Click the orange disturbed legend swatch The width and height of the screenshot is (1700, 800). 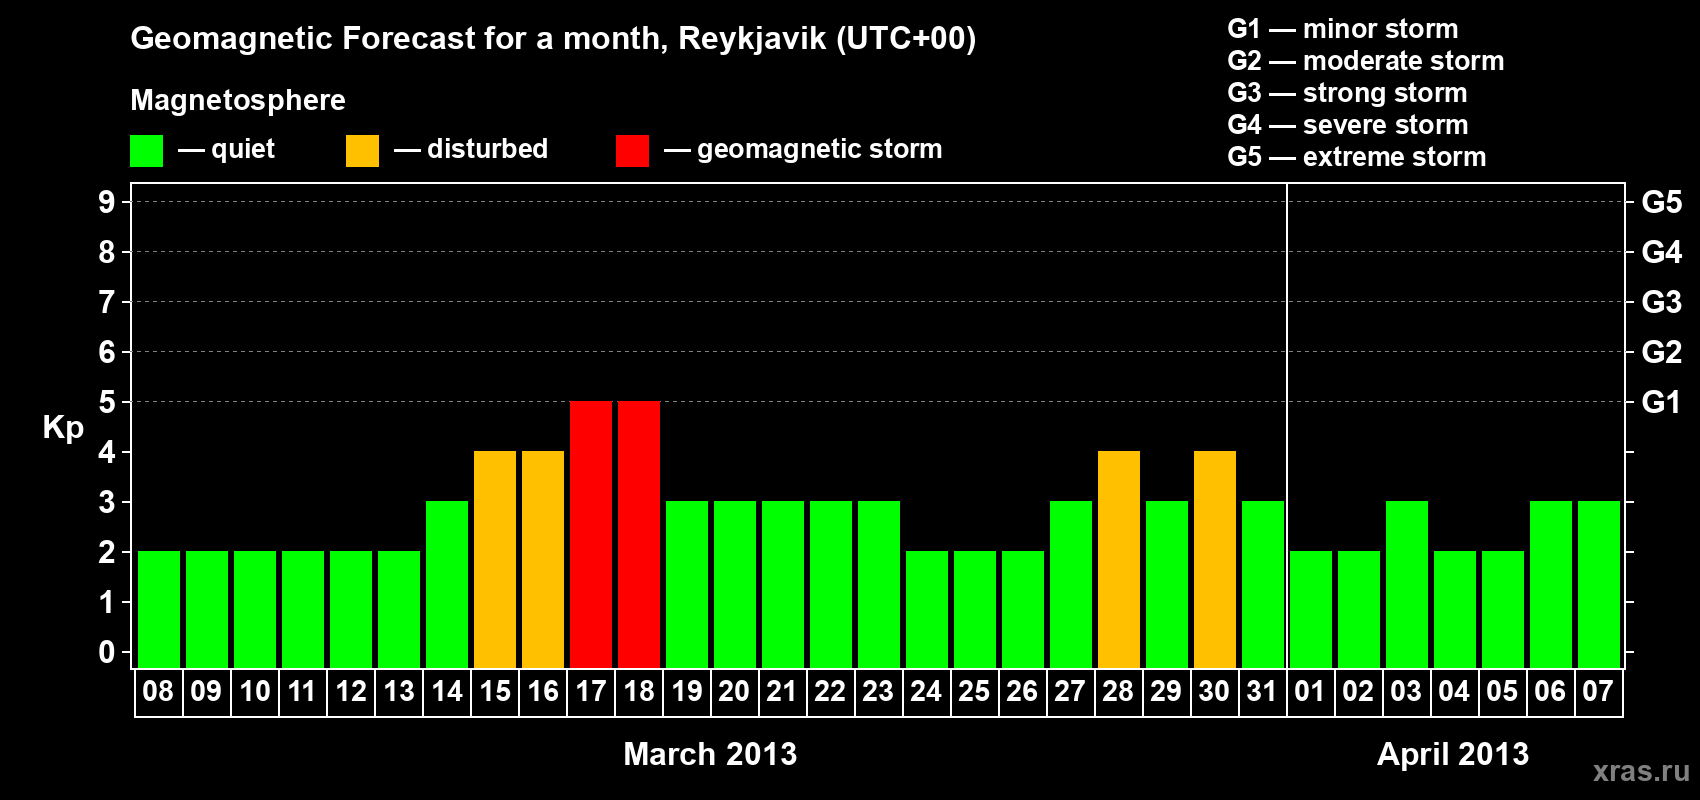(x=362, y=151)
